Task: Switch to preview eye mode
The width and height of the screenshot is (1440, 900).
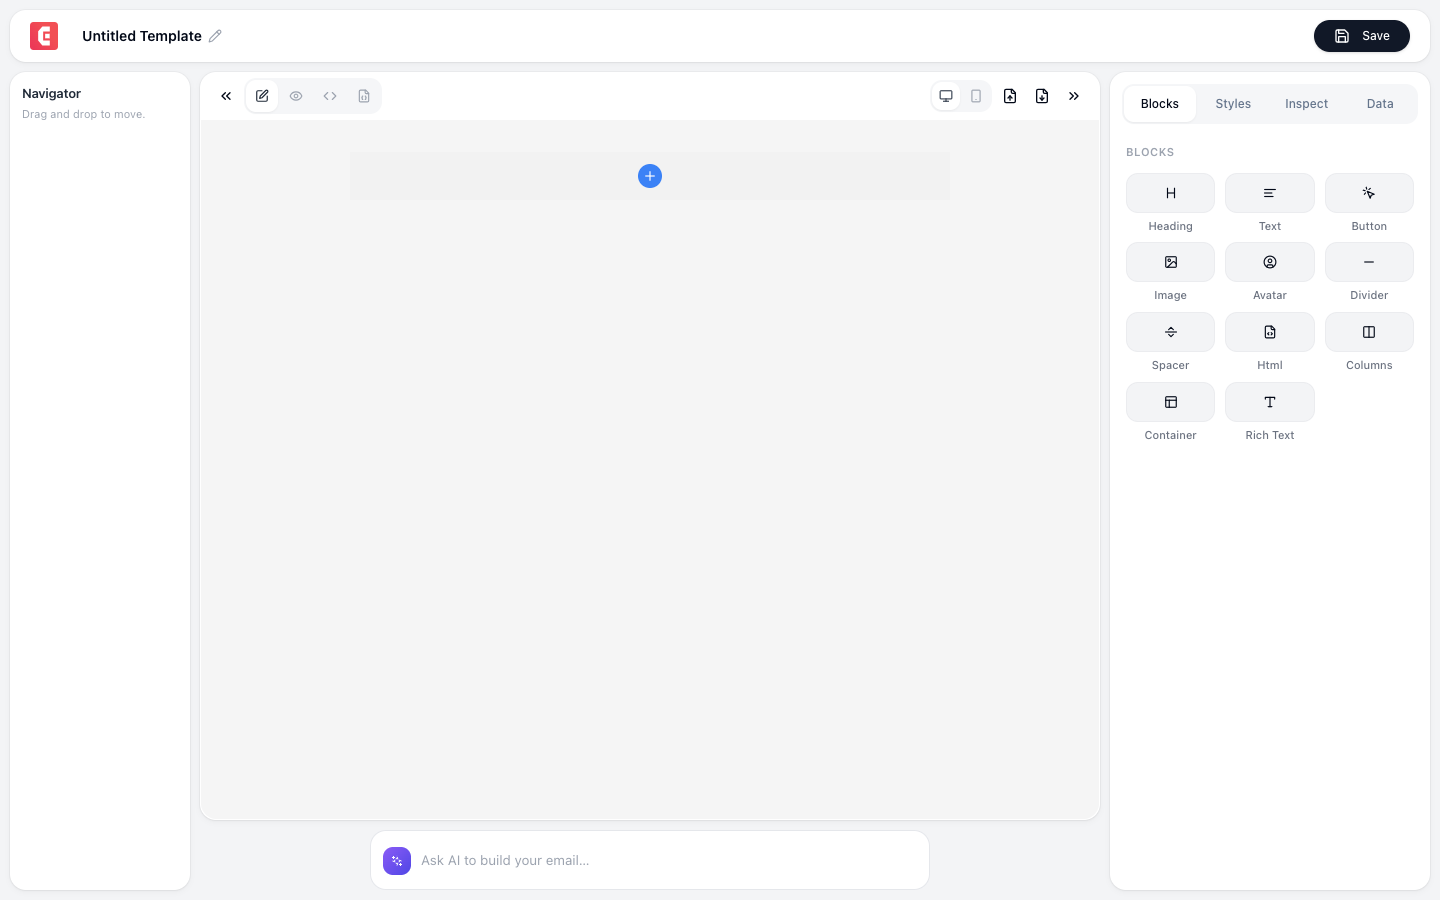Action: (296, 96)
